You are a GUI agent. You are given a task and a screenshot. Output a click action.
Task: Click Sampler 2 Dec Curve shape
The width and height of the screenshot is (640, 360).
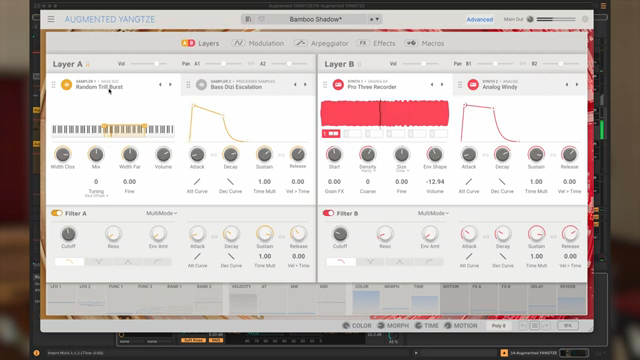click(231, 182)
